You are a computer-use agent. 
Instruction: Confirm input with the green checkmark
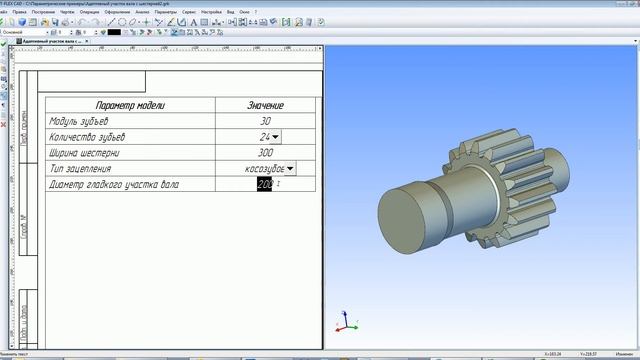point(4,44)
